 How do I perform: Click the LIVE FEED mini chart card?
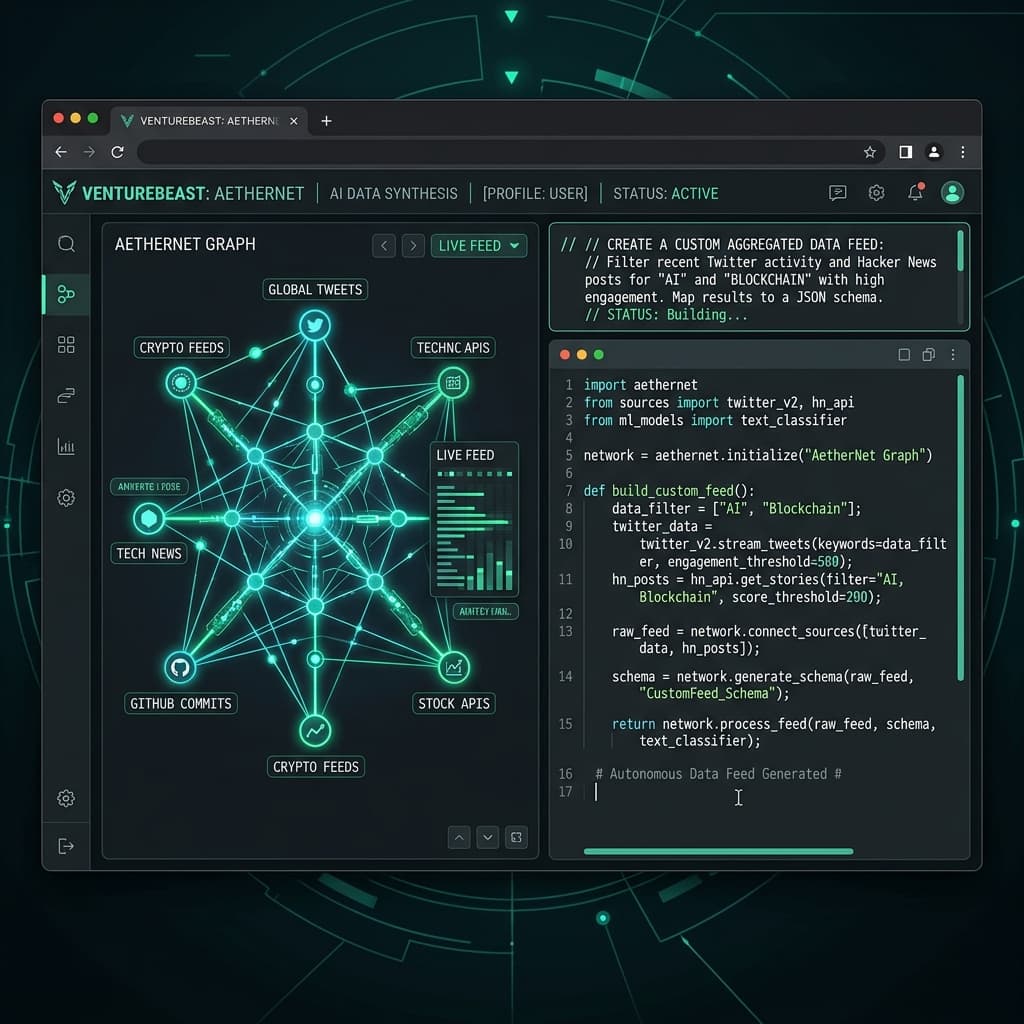tap(474, 519)
